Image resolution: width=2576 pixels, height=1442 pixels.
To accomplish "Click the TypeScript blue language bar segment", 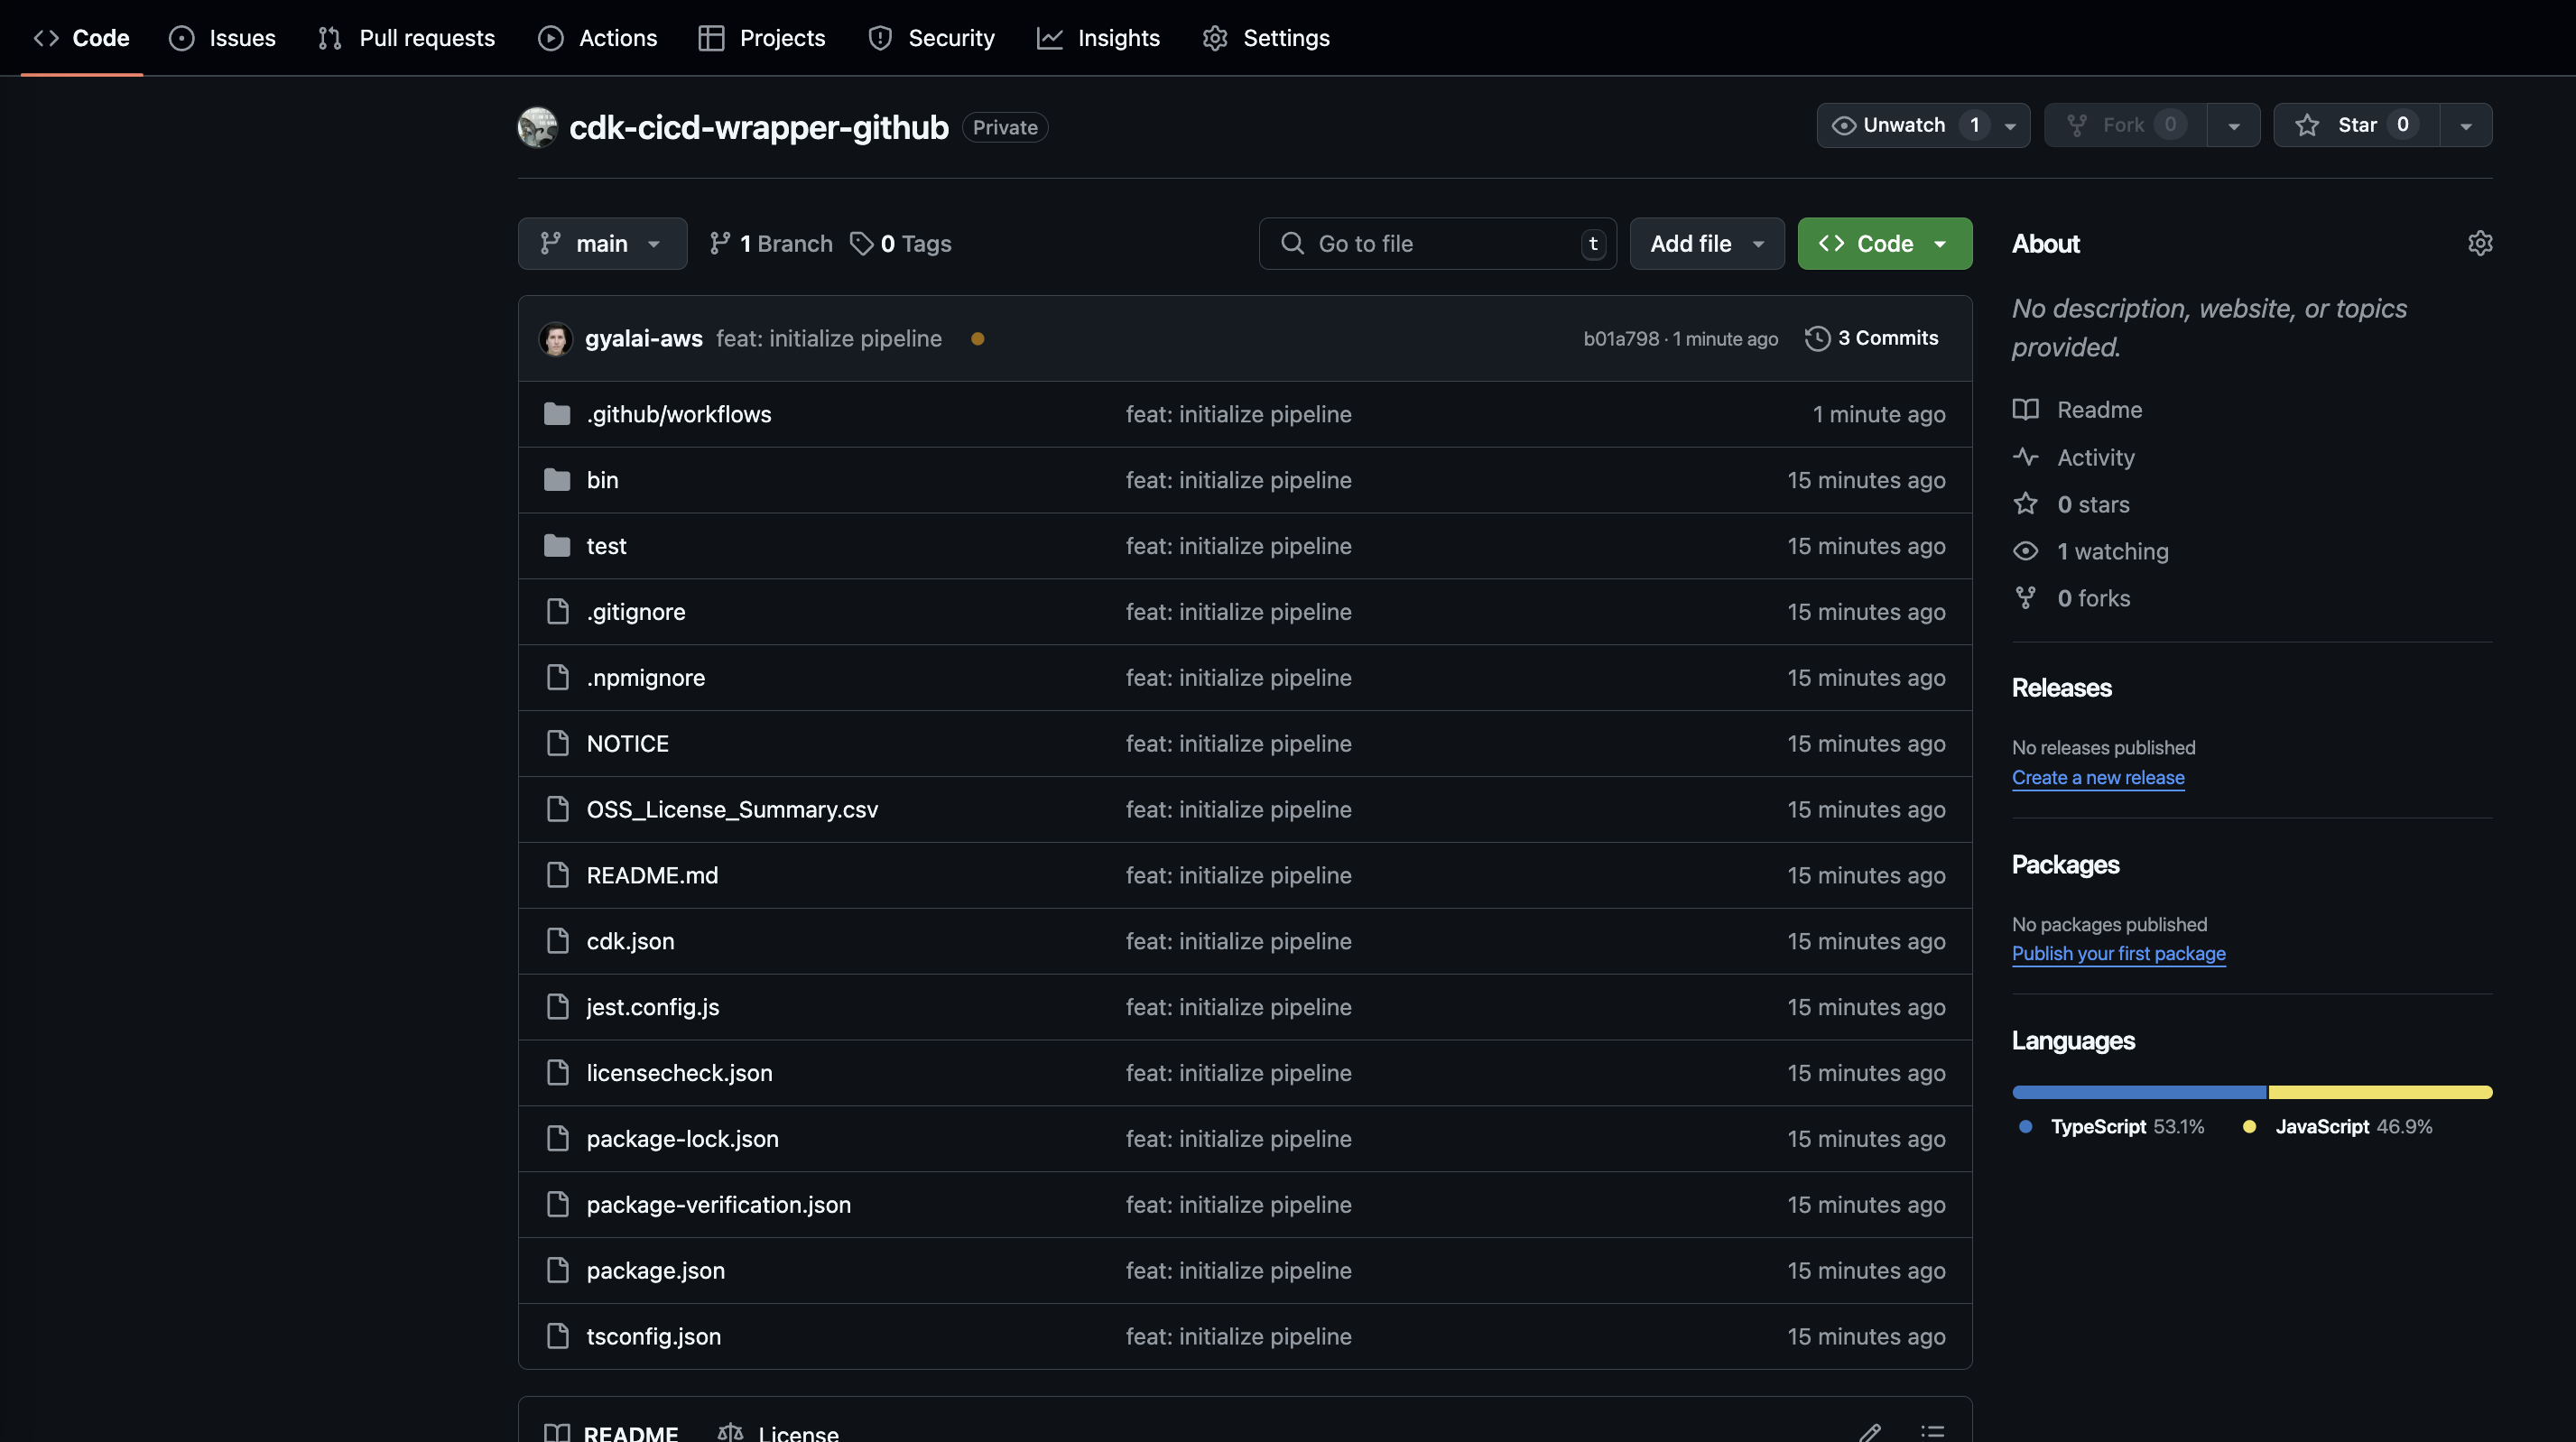I will (x=2139, y=1092).
